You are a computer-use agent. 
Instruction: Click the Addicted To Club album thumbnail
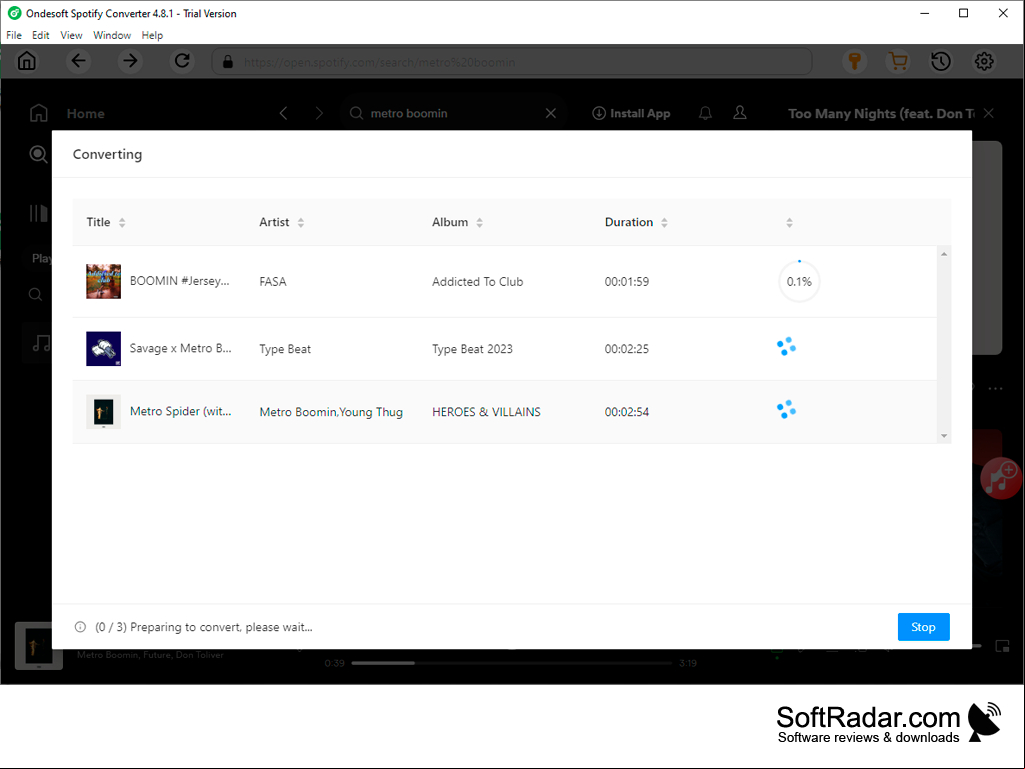(x=103, y=282)
